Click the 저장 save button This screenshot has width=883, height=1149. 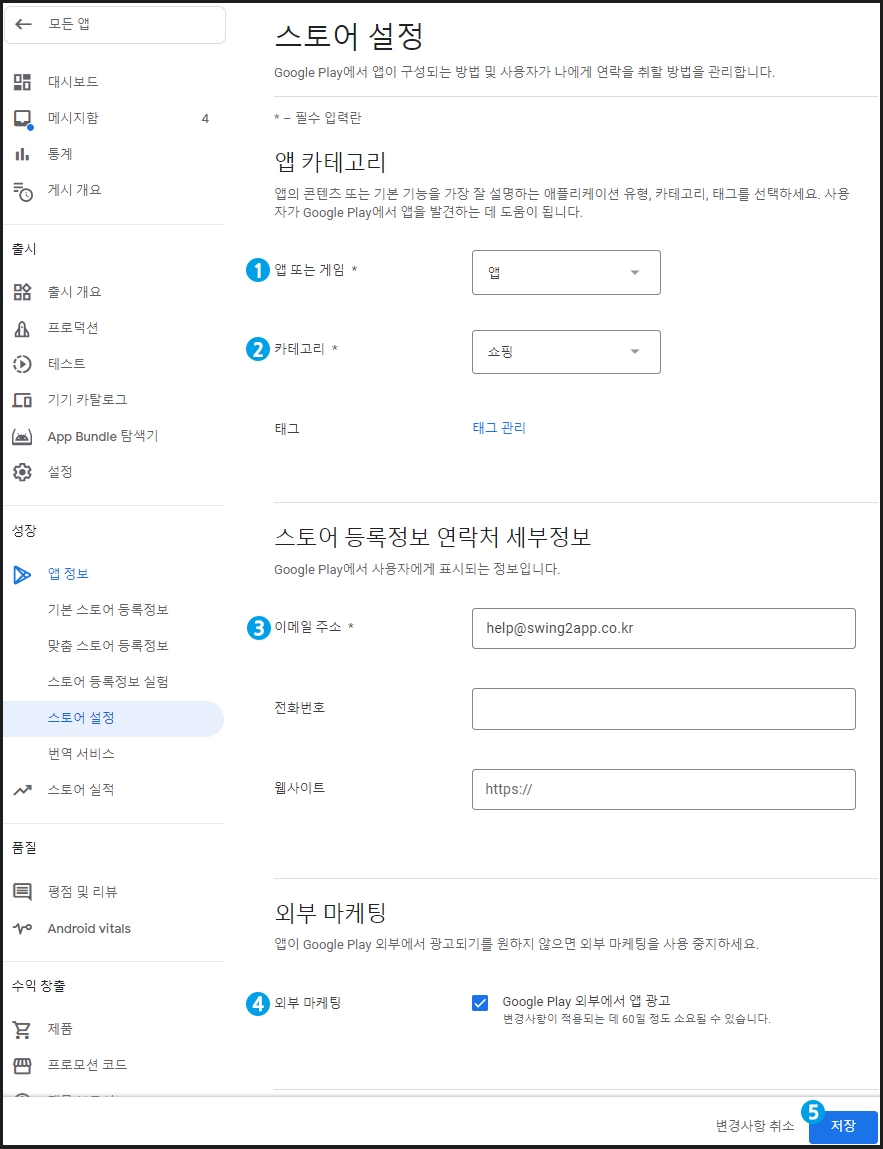click(843, 1126)
